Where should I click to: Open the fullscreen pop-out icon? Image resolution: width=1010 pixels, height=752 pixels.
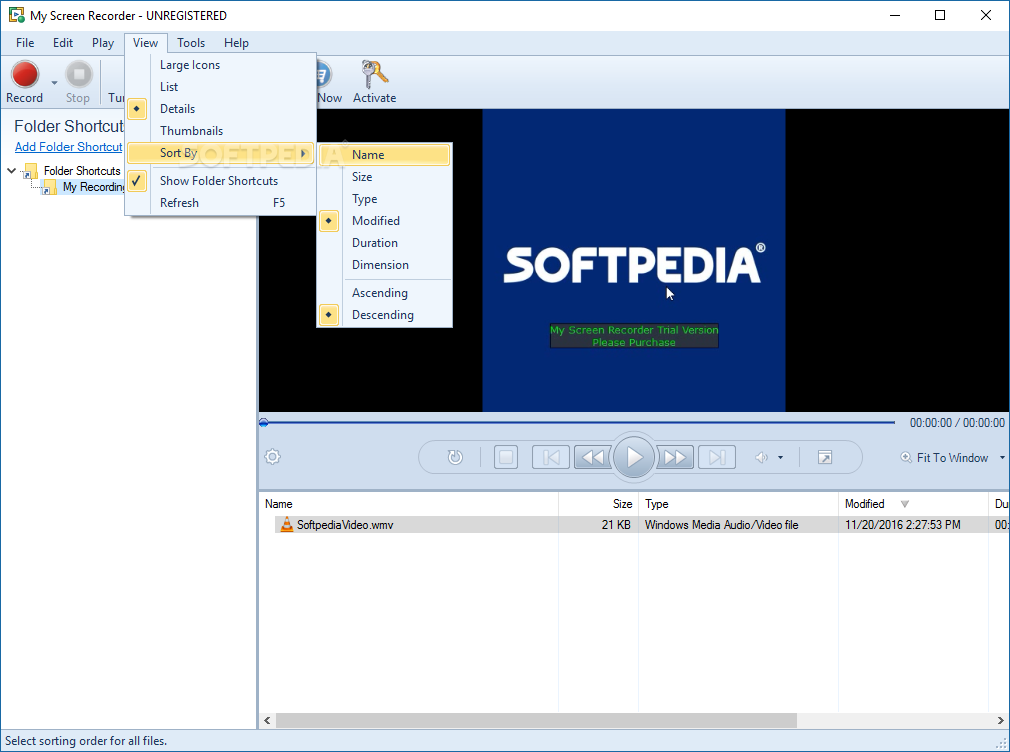tap(824, 458)
